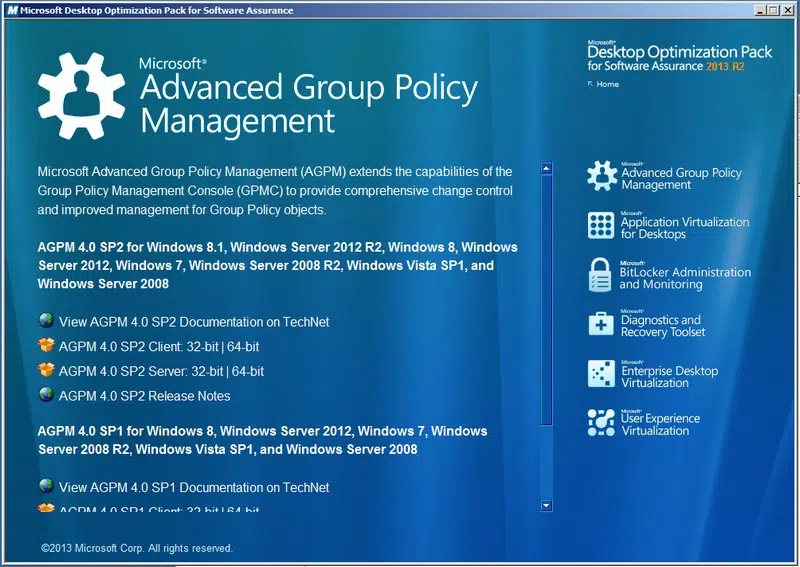Screen dimensions: 800x567
Task: Open View AGPM 4.0 SP1 Documentation on TechNet
Action: click(x=194, y=487)
